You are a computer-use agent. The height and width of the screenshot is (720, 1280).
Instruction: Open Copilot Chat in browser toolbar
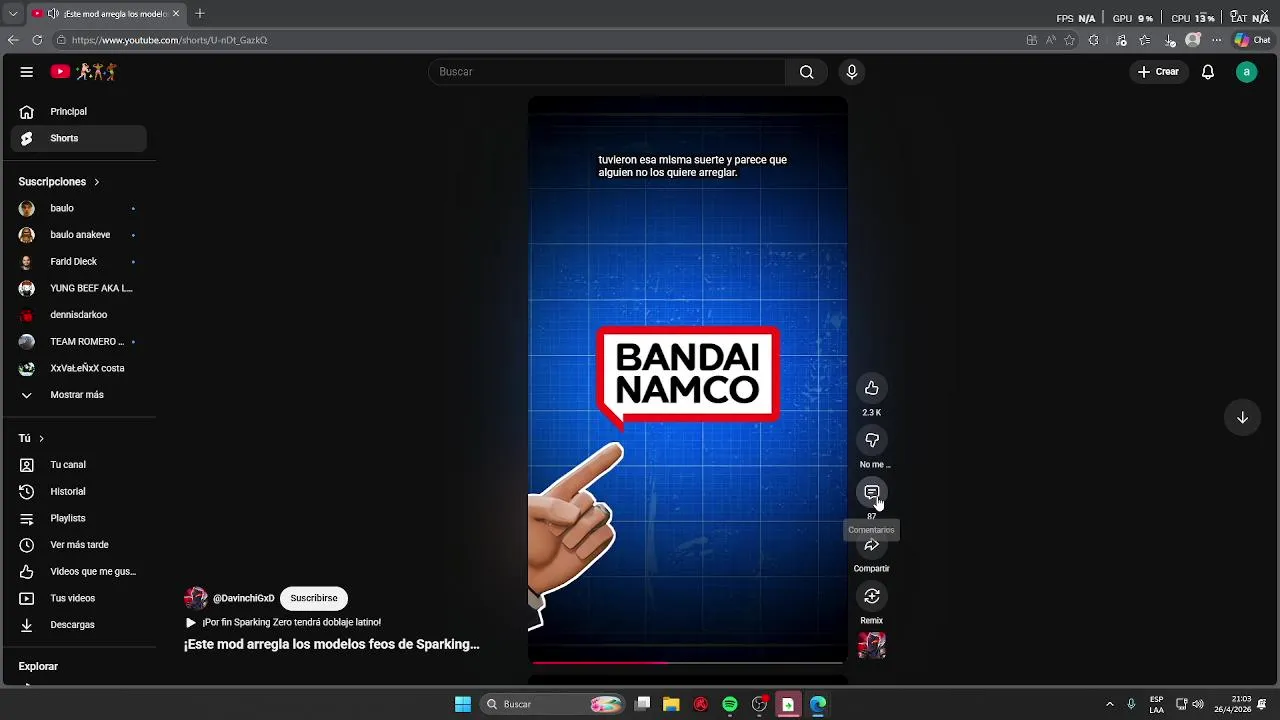[1252, 40]
